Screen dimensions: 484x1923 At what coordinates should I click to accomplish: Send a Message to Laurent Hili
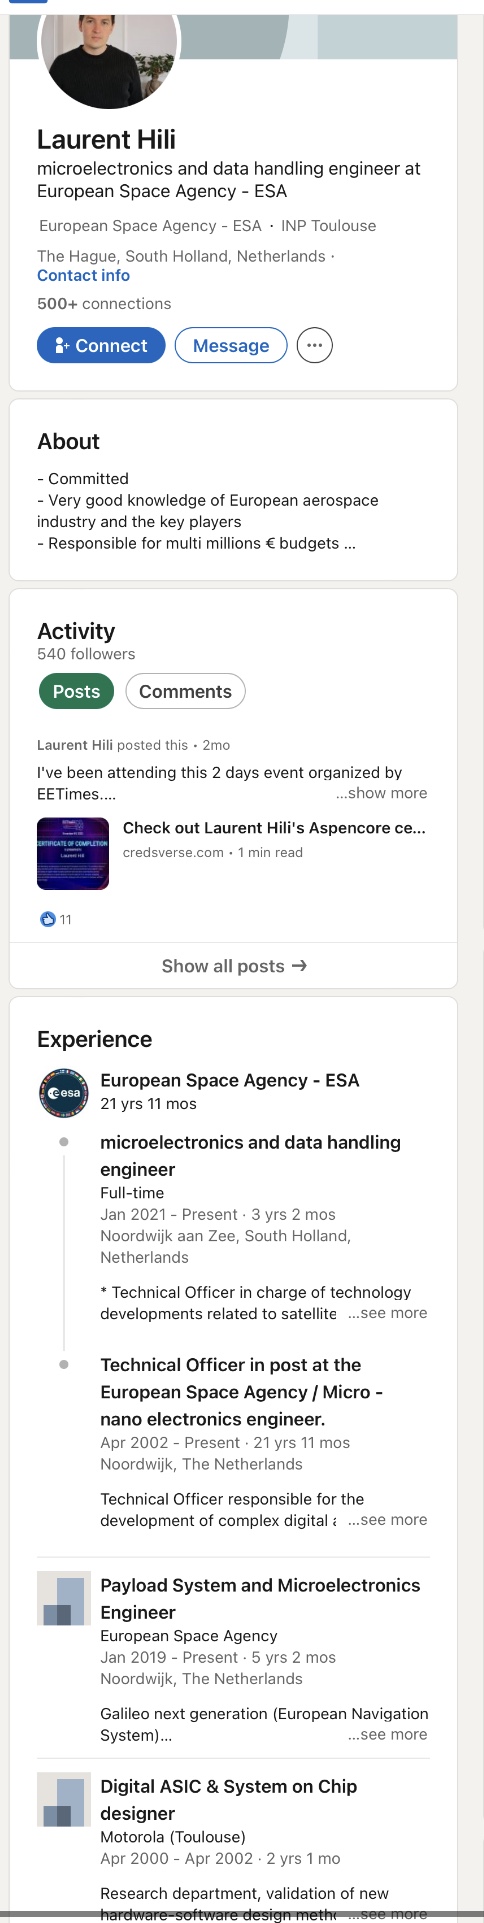click(231, 346)
